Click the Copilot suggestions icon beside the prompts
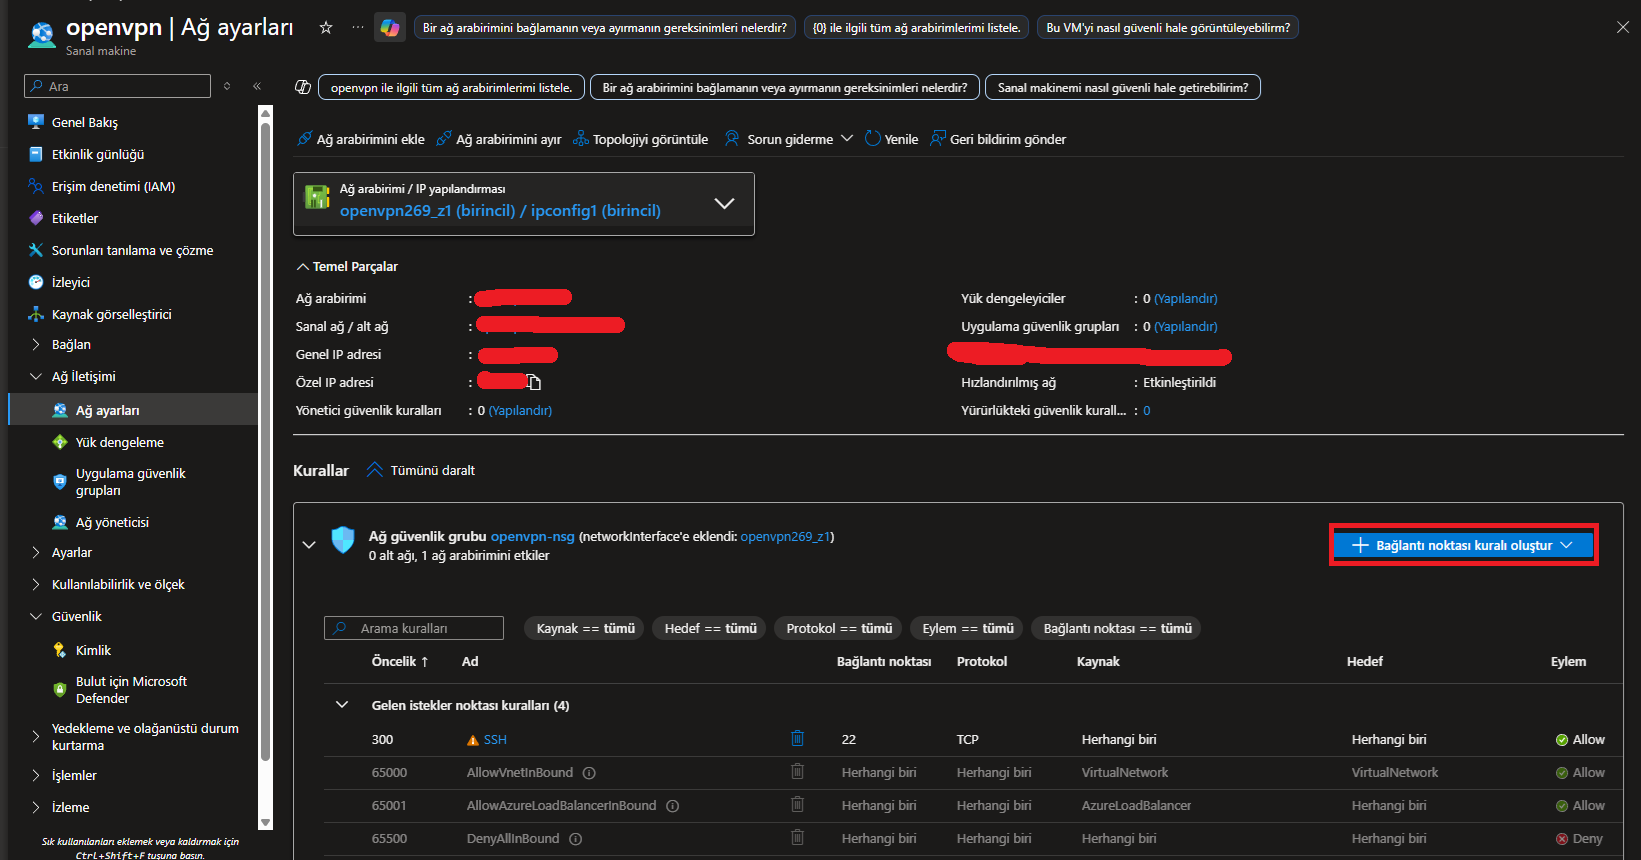1641x860 pixels. coord(303,88)
